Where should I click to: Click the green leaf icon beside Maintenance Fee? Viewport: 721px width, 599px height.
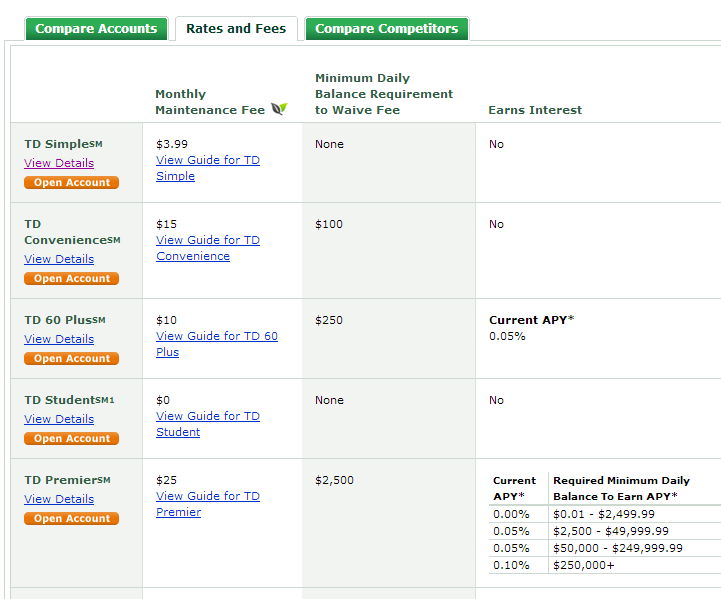point(279,109)
